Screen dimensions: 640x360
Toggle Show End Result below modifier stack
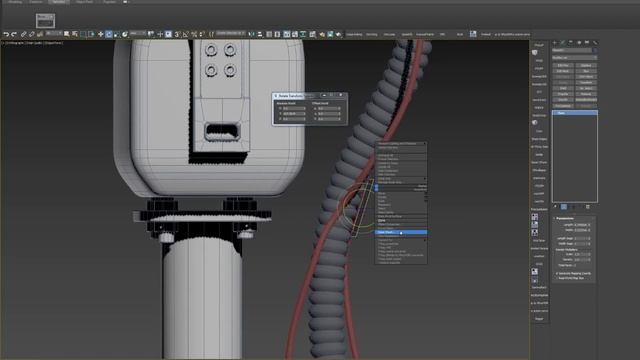click(564, 207)
